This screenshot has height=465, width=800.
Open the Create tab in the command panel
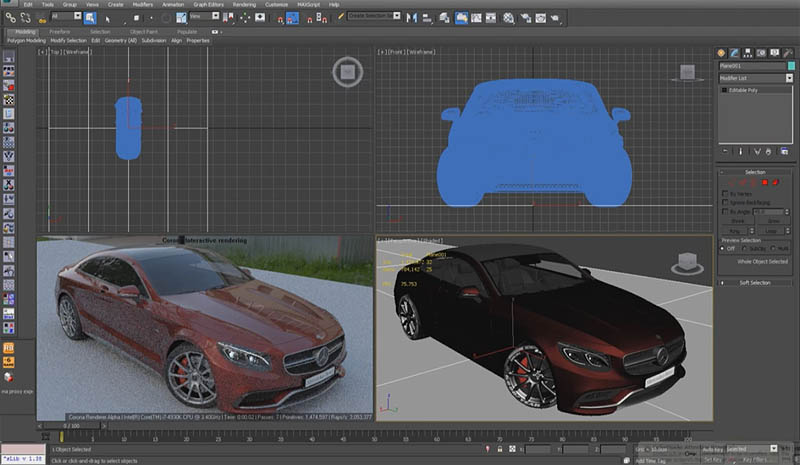tap(721, 53)
